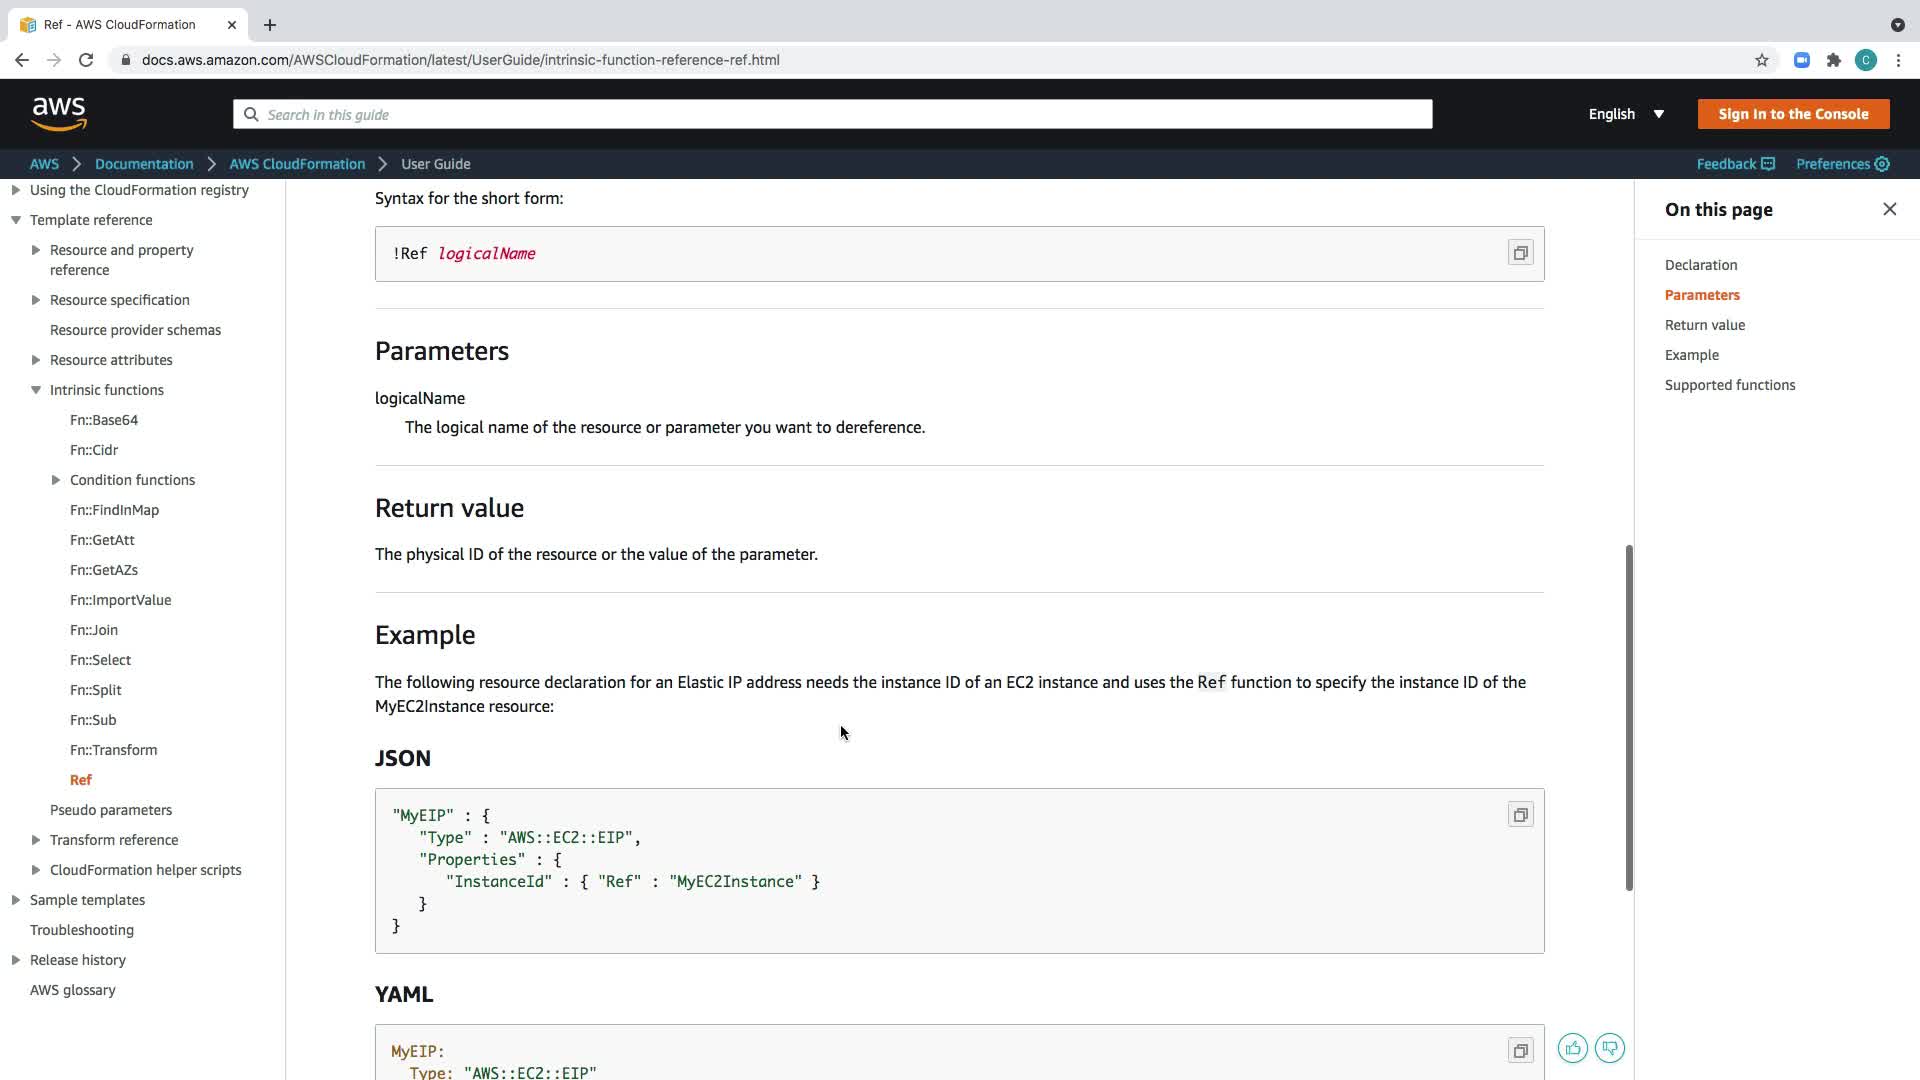Copy the !Ref short form code snippet
The image size is (1920, 1080).
tap(1520, 253)
